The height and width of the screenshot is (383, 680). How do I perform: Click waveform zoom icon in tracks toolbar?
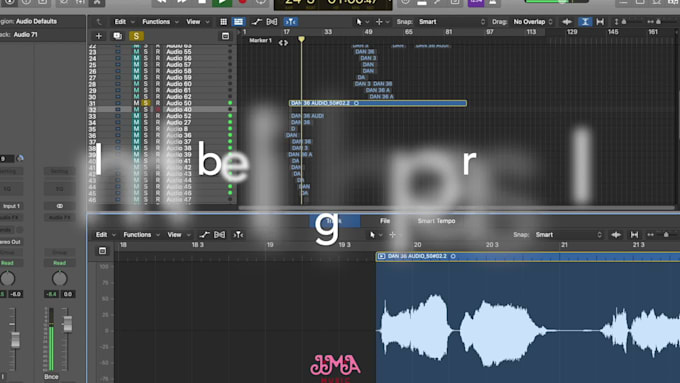pyautogui.click(x=566, y=22)
